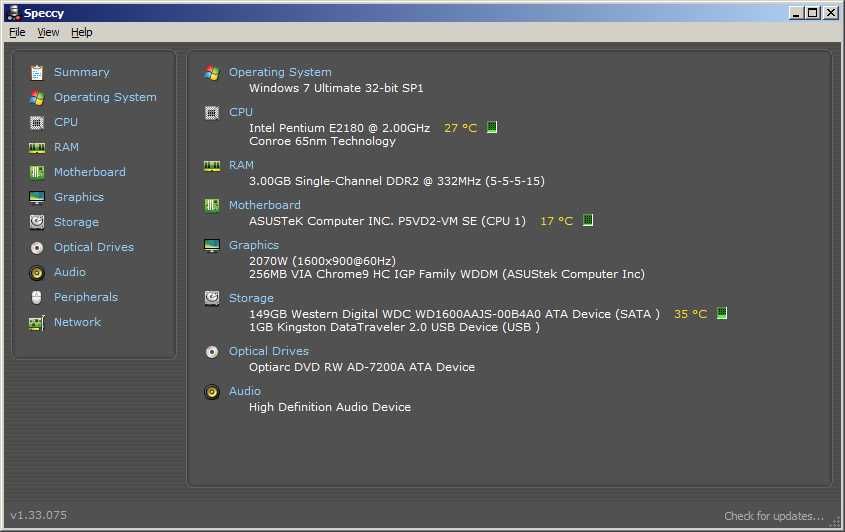Select Motherboard in the sidebar
The height and width of the screenshot is (532, 845).
pyautogui.click(x=89, y=172)
